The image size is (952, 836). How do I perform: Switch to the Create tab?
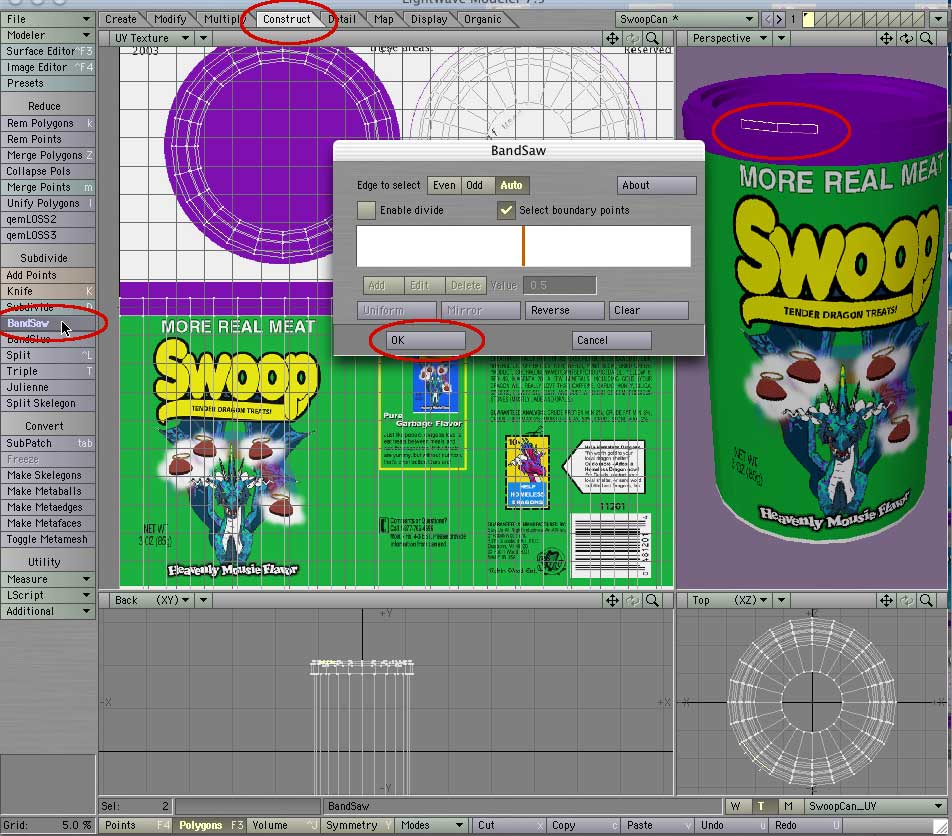(x=121, y=19)
